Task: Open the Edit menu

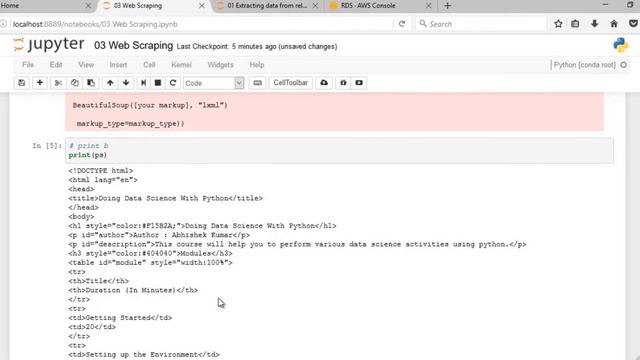Action: pos(56,65)
